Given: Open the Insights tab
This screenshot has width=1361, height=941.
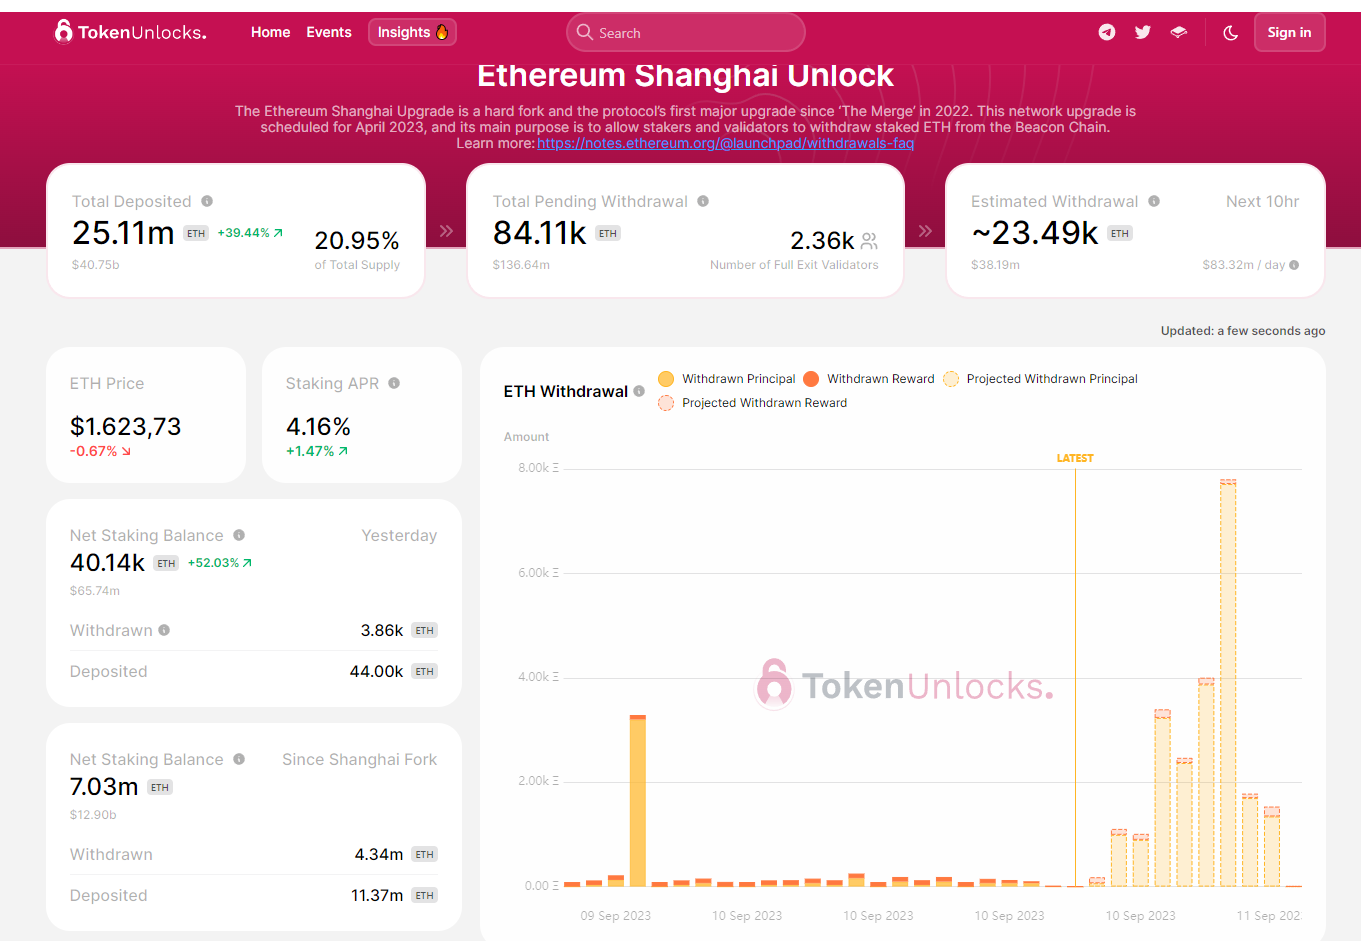Looking at the screenshot, I should (412, 32).
